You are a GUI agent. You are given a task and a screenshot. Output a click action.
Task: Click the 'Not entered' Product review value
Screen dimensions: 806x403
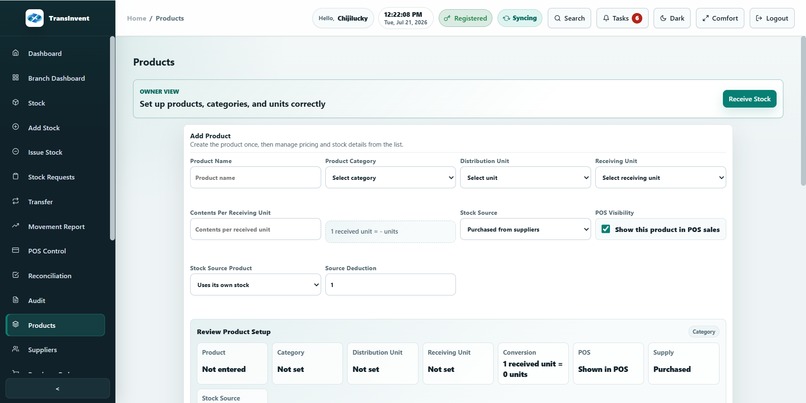[x=224, y=369]
